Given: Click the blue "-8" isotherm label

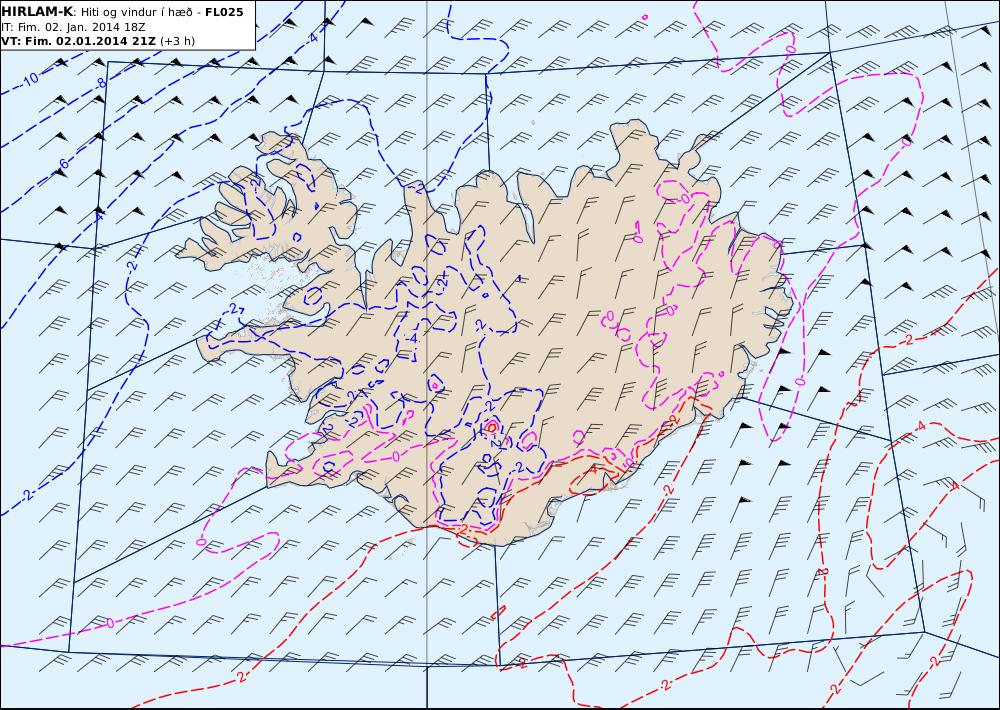Looking at the screenshot, I should pyautogui.click(x=99, y=83).
